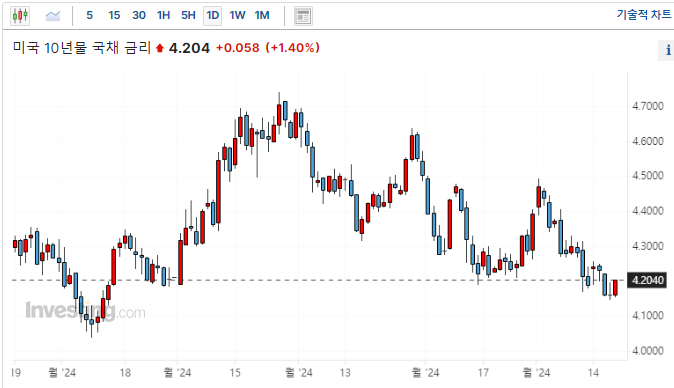674x388 pixels.
Task: Choose the 1H interval
Action: [163, 15]
